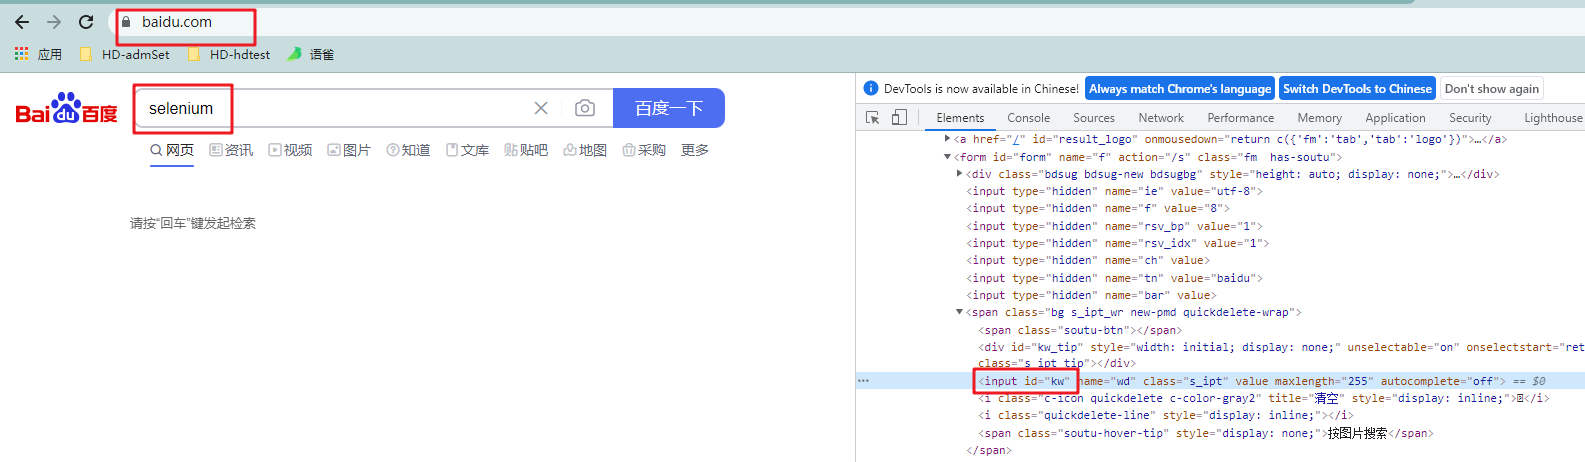Open the 更多 search categories
This screenshot has height=462, width=1585.
(x=695, y=150)
